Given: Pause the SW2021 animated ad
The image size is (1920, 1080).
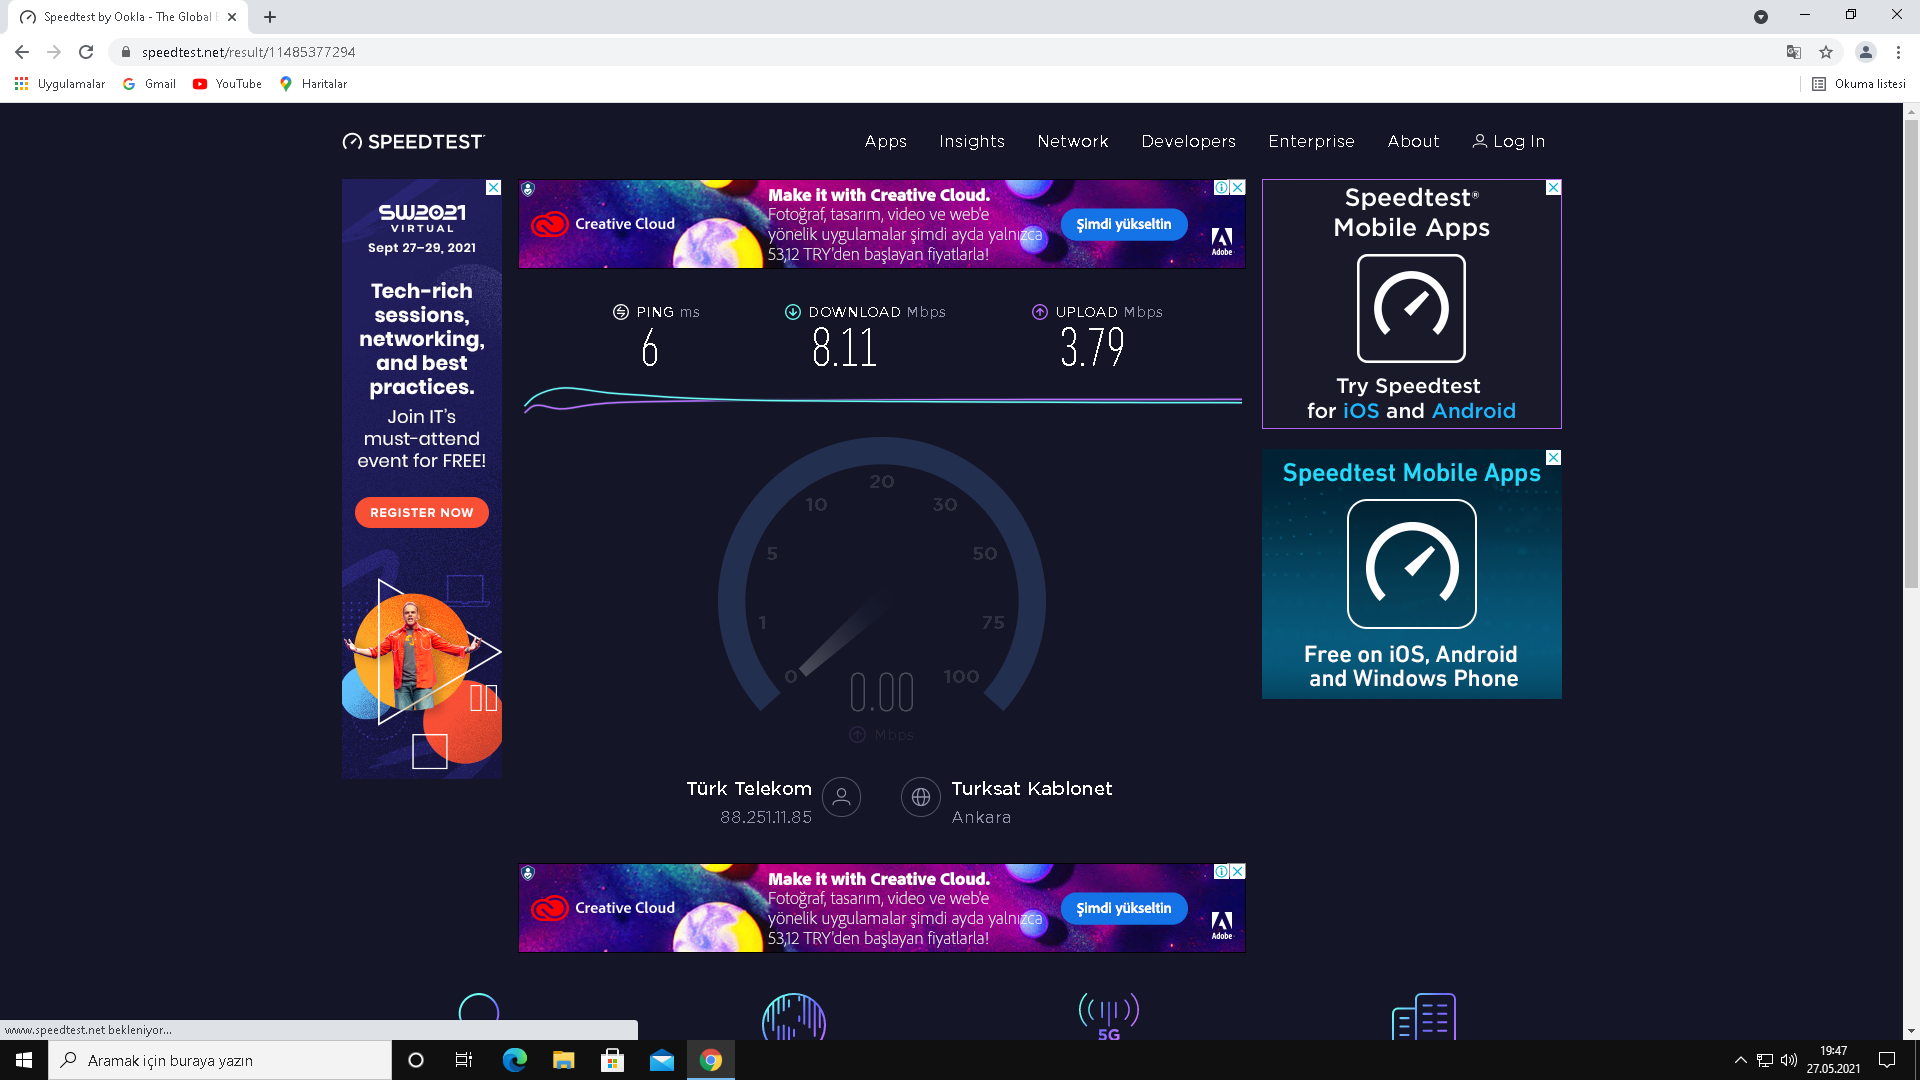Looking at the screenshot, I should tap(483, 698).
